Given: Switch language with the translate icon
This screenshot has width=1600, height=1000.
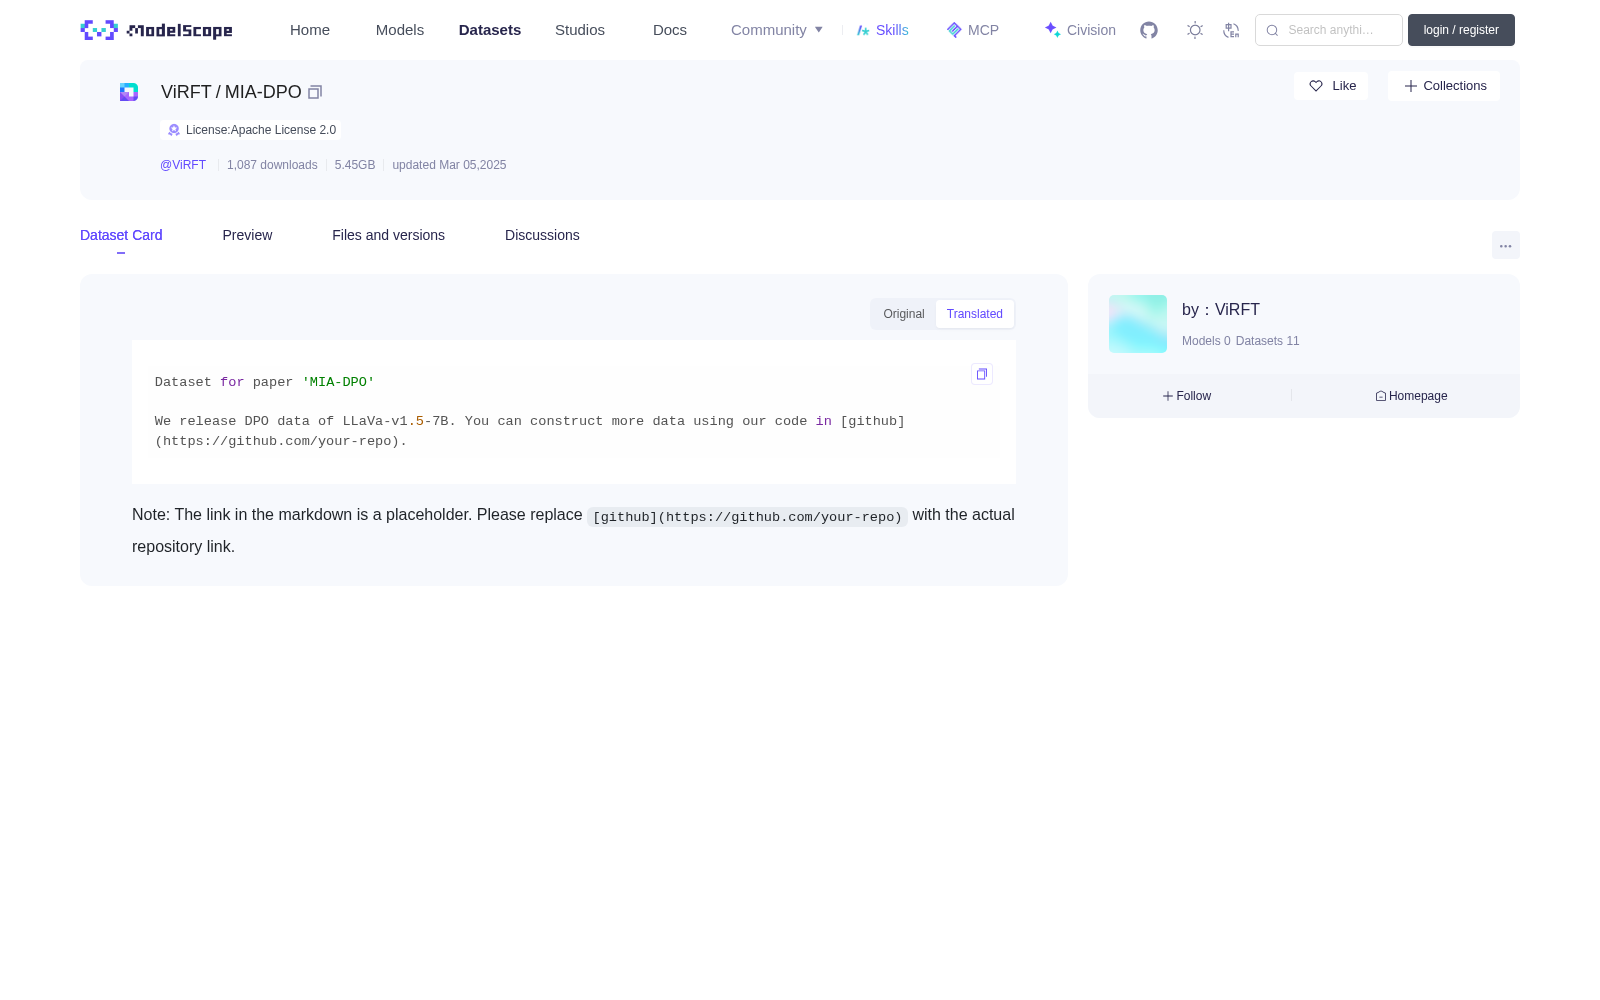Looking at the screenshot, I should 1231,30.
